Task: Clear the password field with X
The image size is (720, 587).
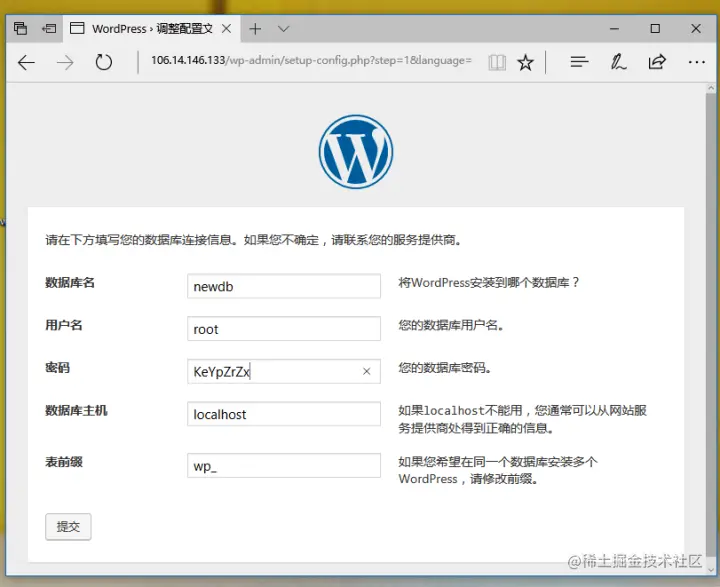Action: click(366, 371)
